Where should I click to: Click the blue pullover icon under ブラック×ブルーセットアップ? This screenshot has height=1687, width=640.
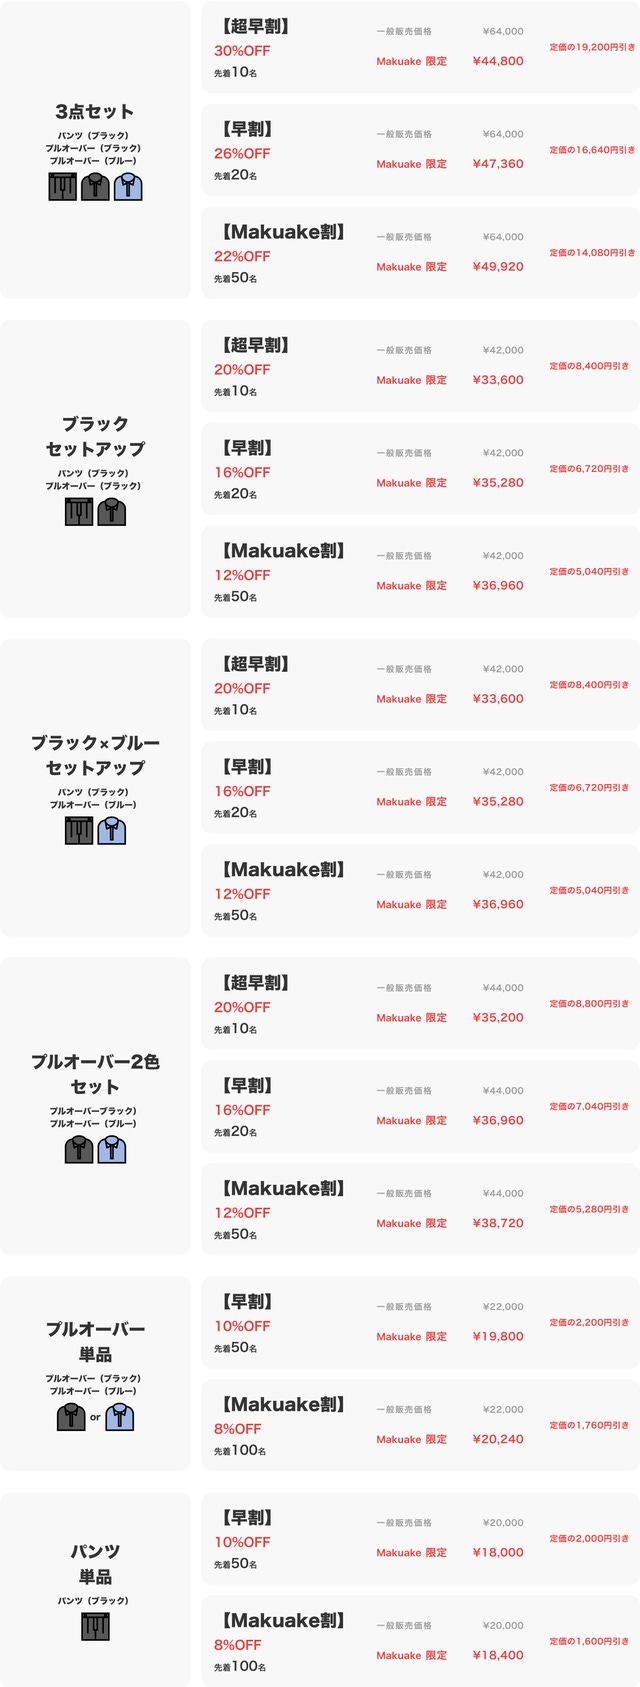[112, 830]
